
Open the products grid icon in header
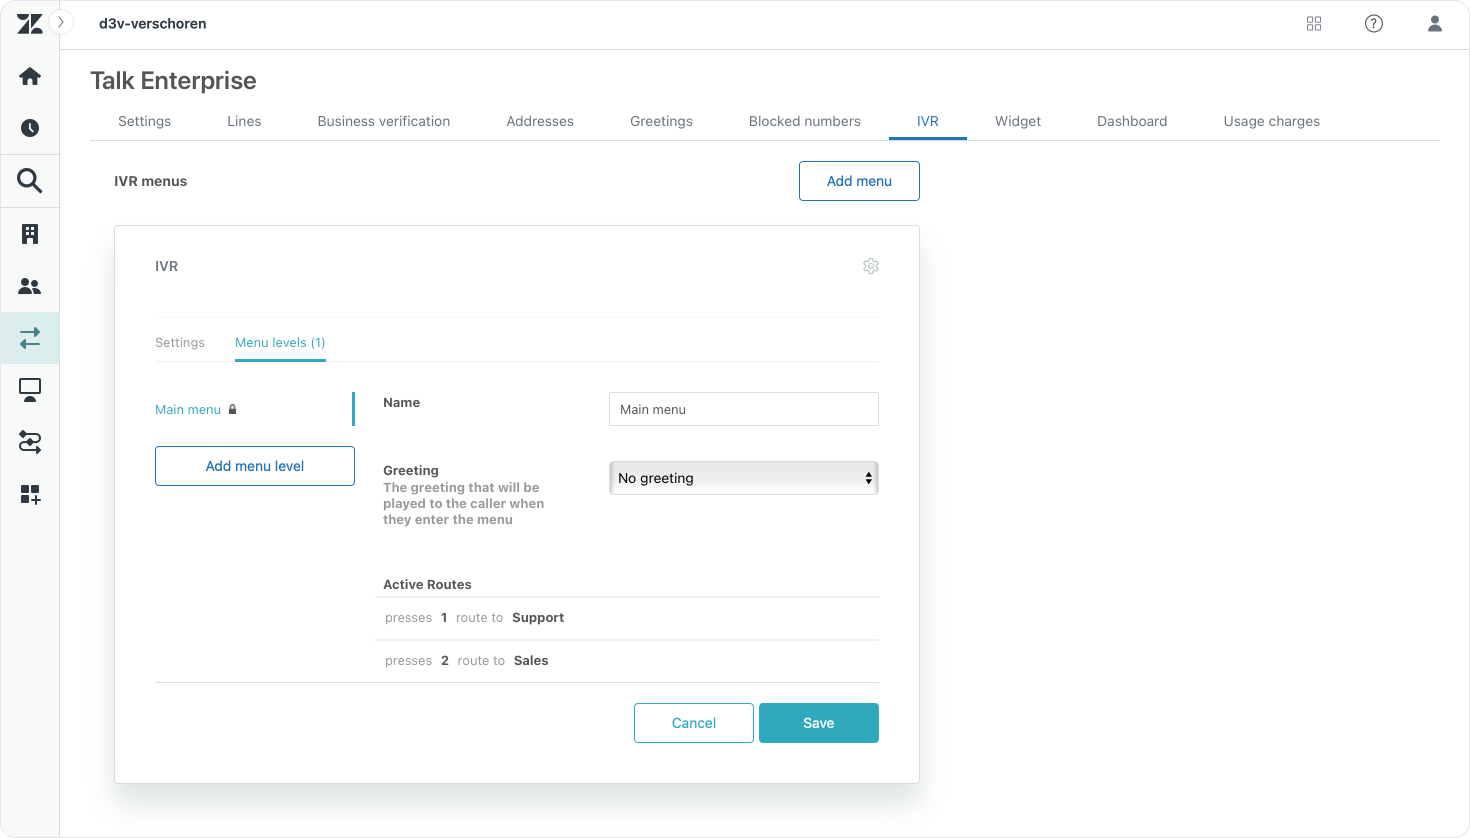[1314, 24]
